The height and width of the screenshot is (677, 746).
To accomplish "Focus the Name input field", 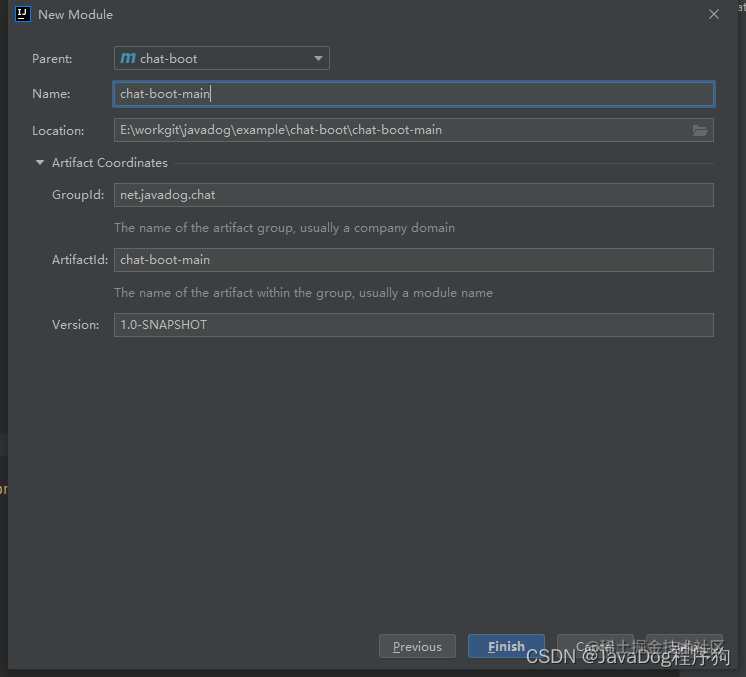I will pyautogui.click(x=414, y=94).
